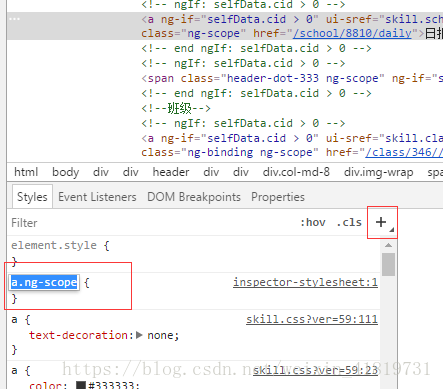
Task: Expand the text-decoration property triangle
Action: coord(139,335)
